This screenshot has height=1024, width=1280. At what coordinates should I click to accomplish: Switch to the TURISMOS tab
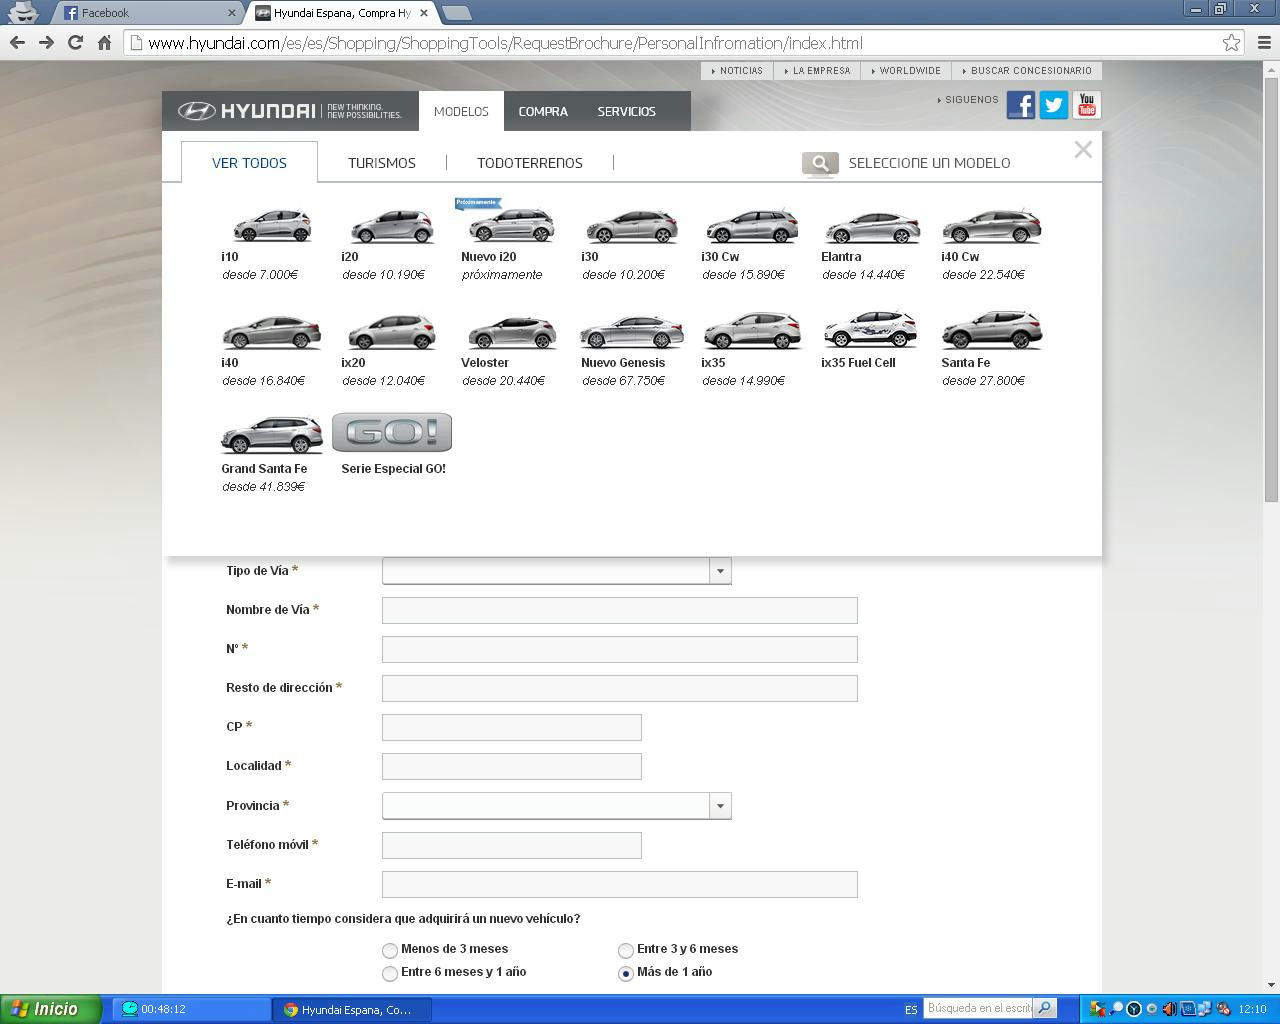tap(382, 163)
